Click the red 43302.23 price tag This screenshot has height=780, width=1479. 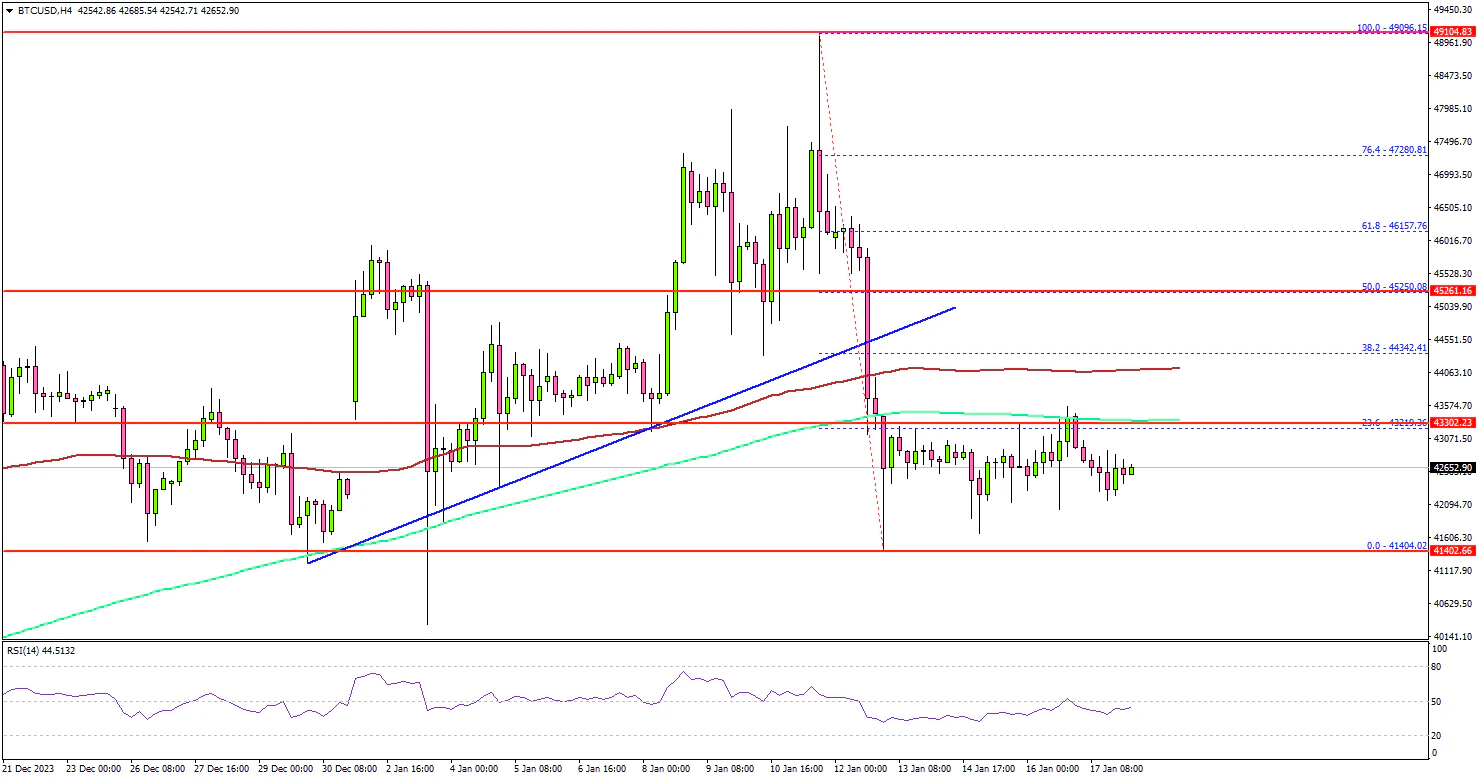point(1452,423)
